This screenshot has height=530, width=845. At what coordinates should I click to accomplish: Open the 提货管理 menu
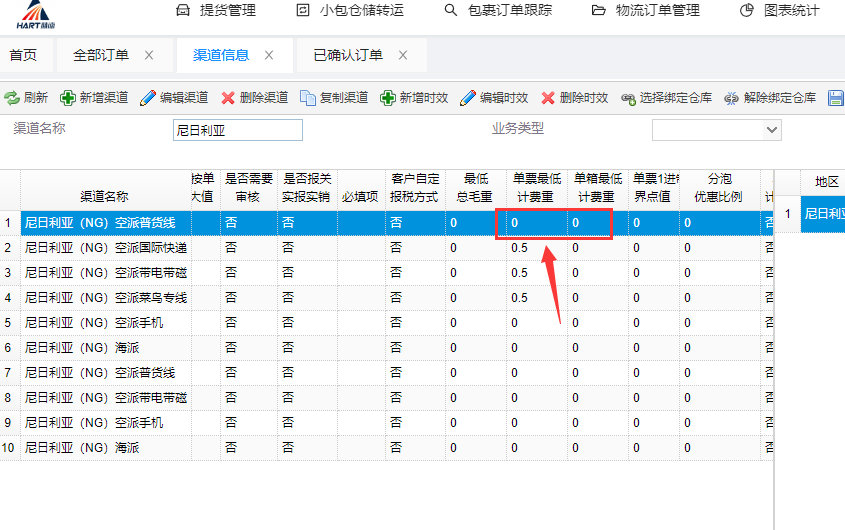[x=216, y=11]
